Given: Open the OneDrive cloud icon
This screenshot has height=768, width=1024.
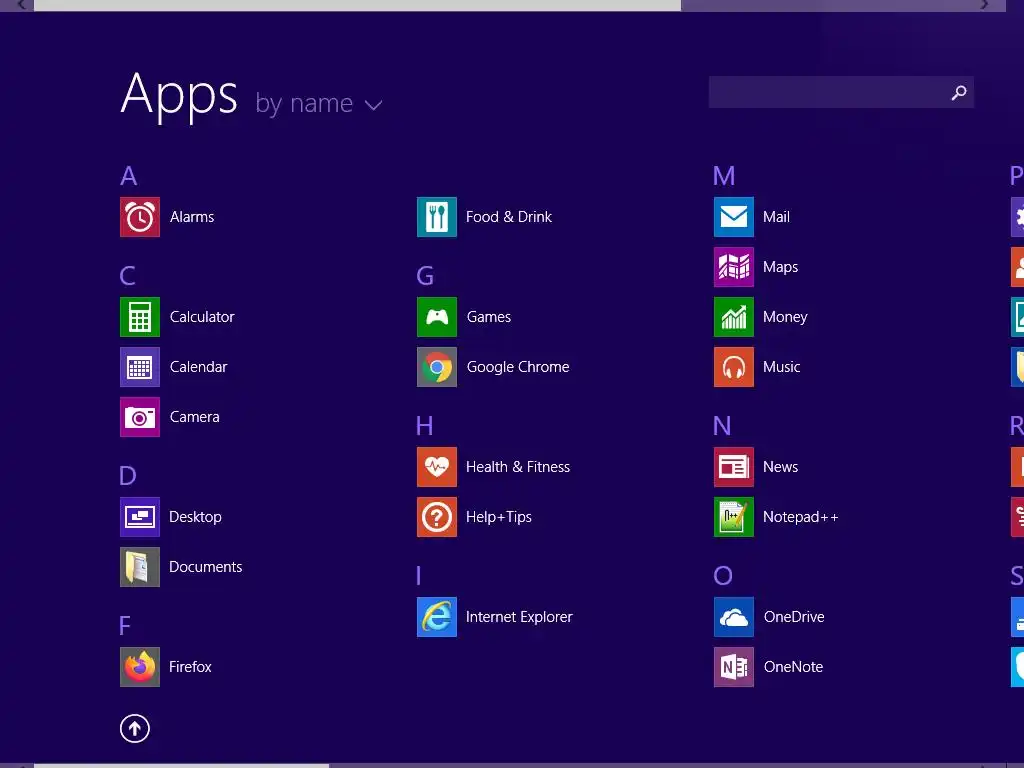Looking at the screenshot, I should 734,616.
